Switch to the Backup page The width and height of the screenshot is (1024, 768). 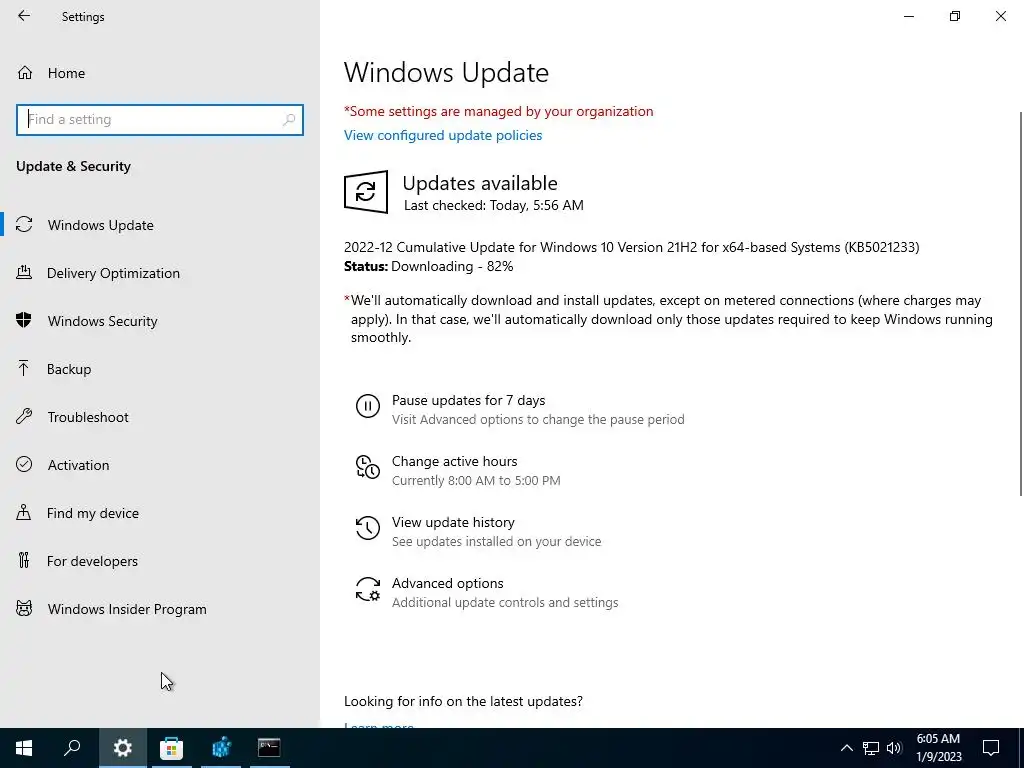point(160,369)
